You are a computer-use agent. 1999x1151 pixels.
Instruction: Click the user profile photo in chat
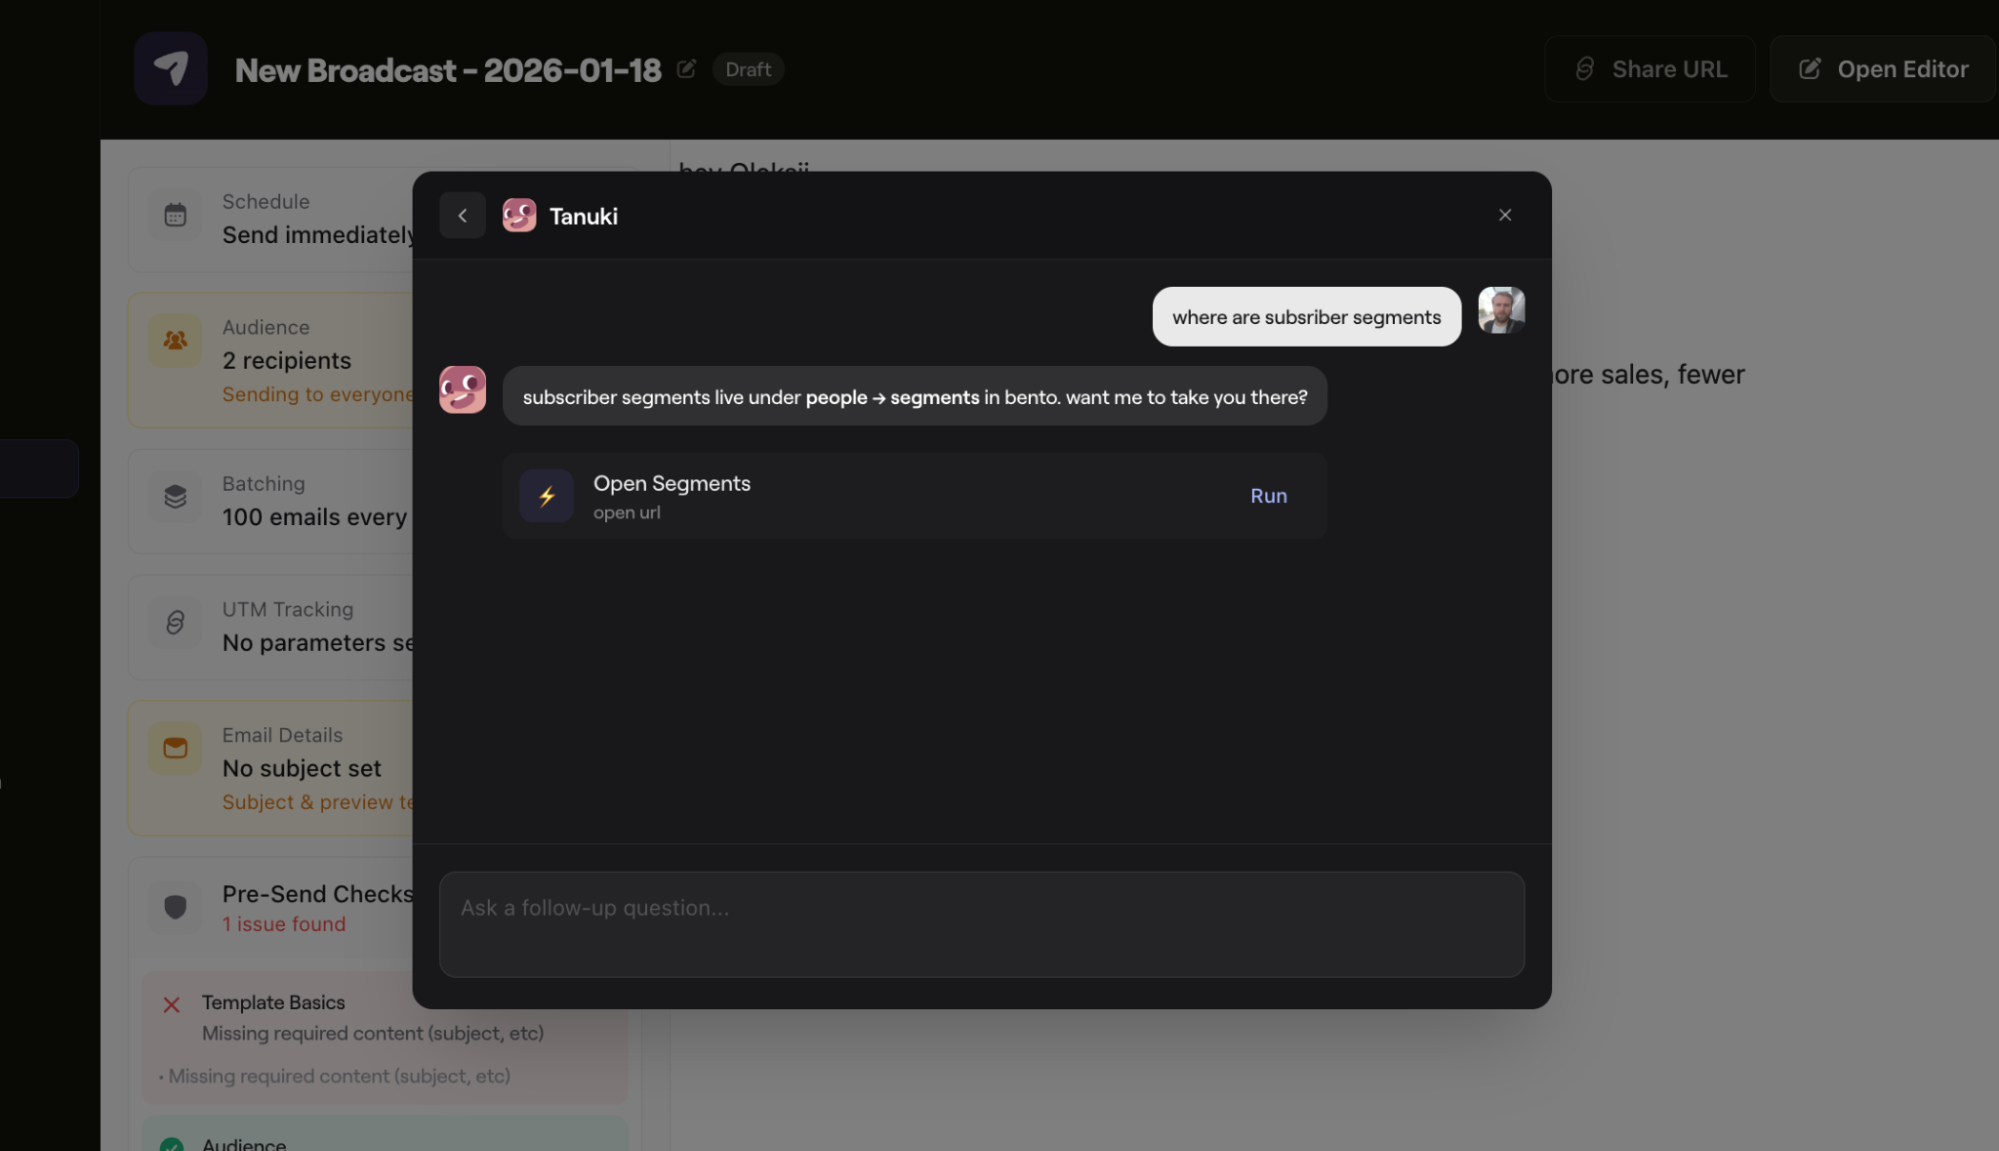[x=1501, y=310]
